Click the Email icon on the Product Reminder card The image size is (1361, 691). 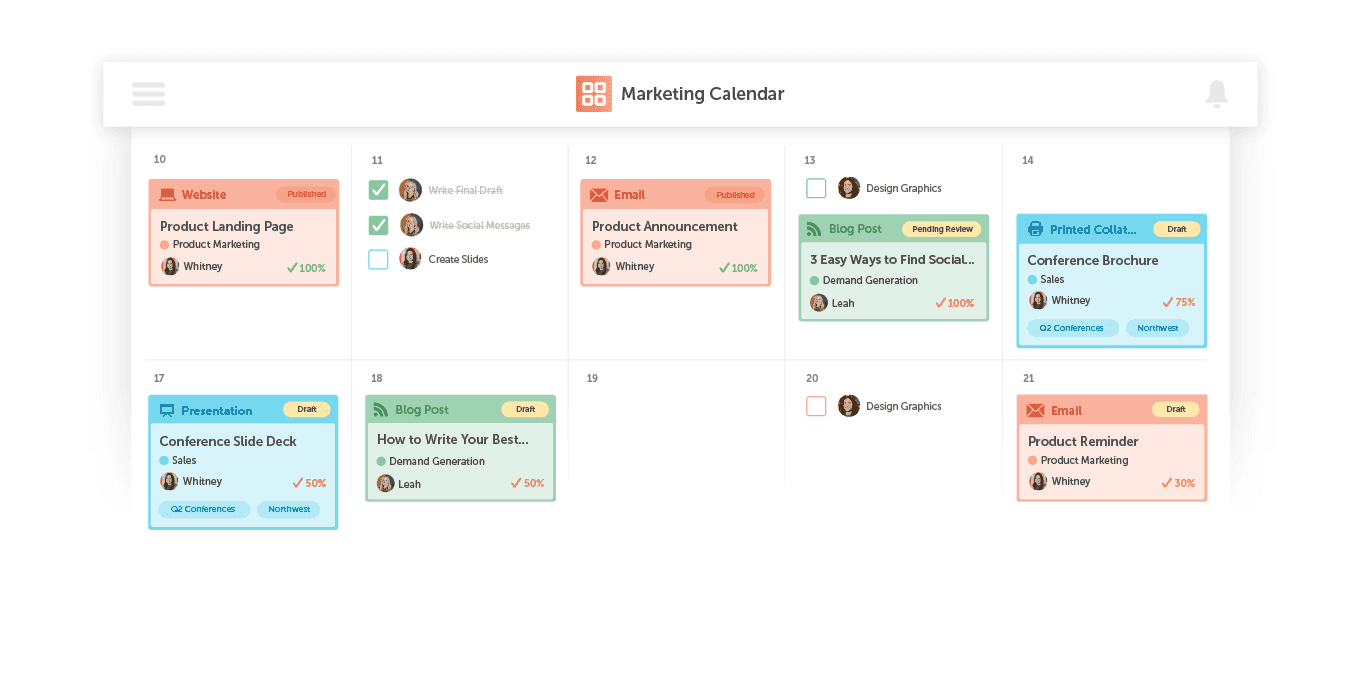[1033, 410]
